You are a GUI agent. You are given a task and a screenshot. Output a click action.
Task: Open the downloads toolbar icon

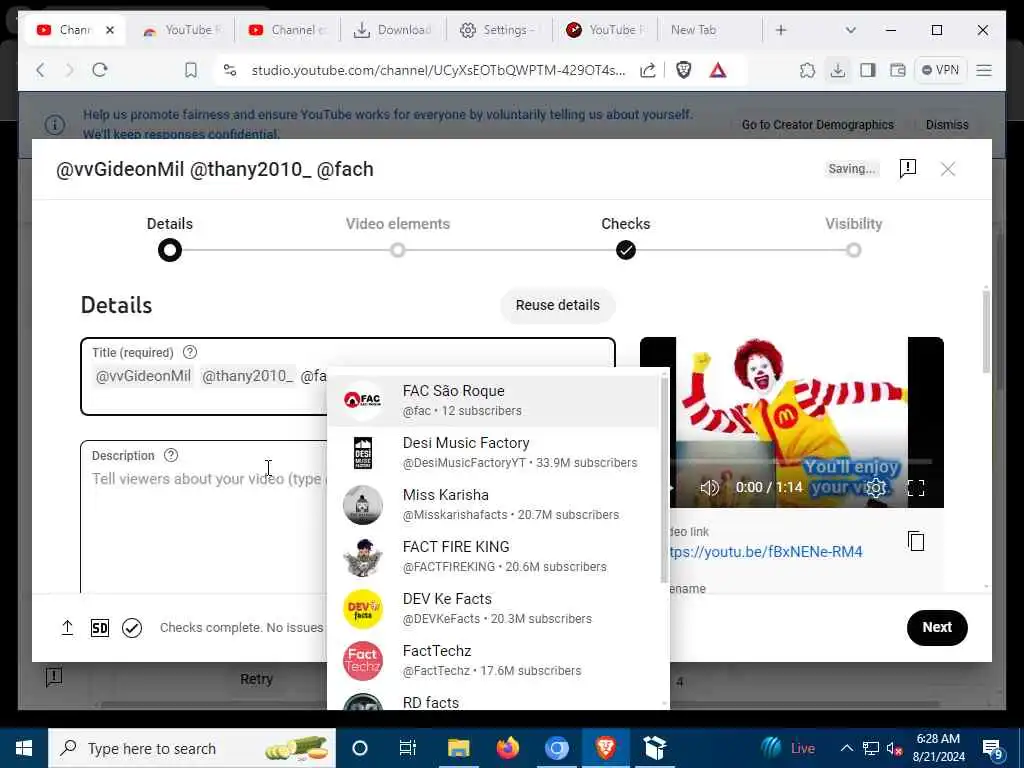[x=837, y=70]
